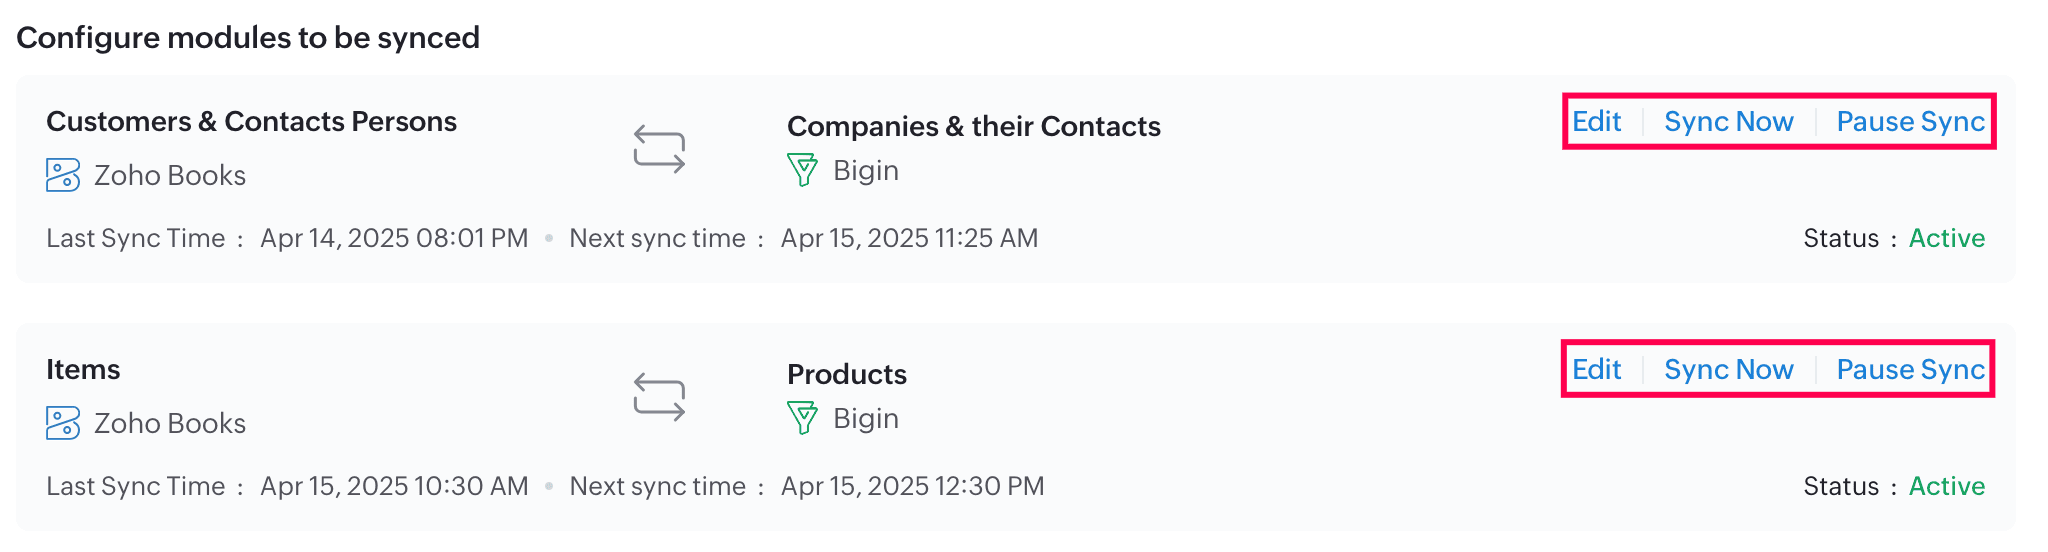Pause Sync for Customers & Contacts Persons
Screen dimensions: 2048x552
pos(1910,122)
